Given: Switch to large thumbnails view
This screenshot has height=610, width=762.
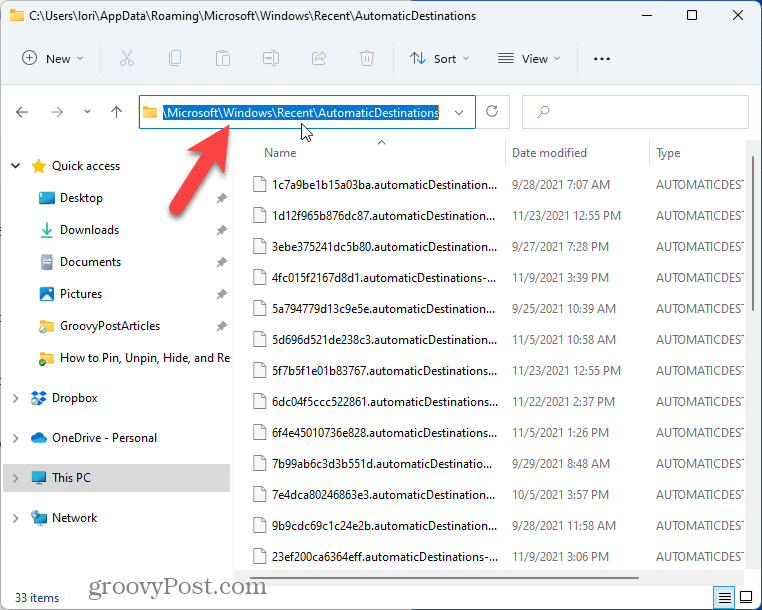Looking at the screenshot, I should [746, 596].
